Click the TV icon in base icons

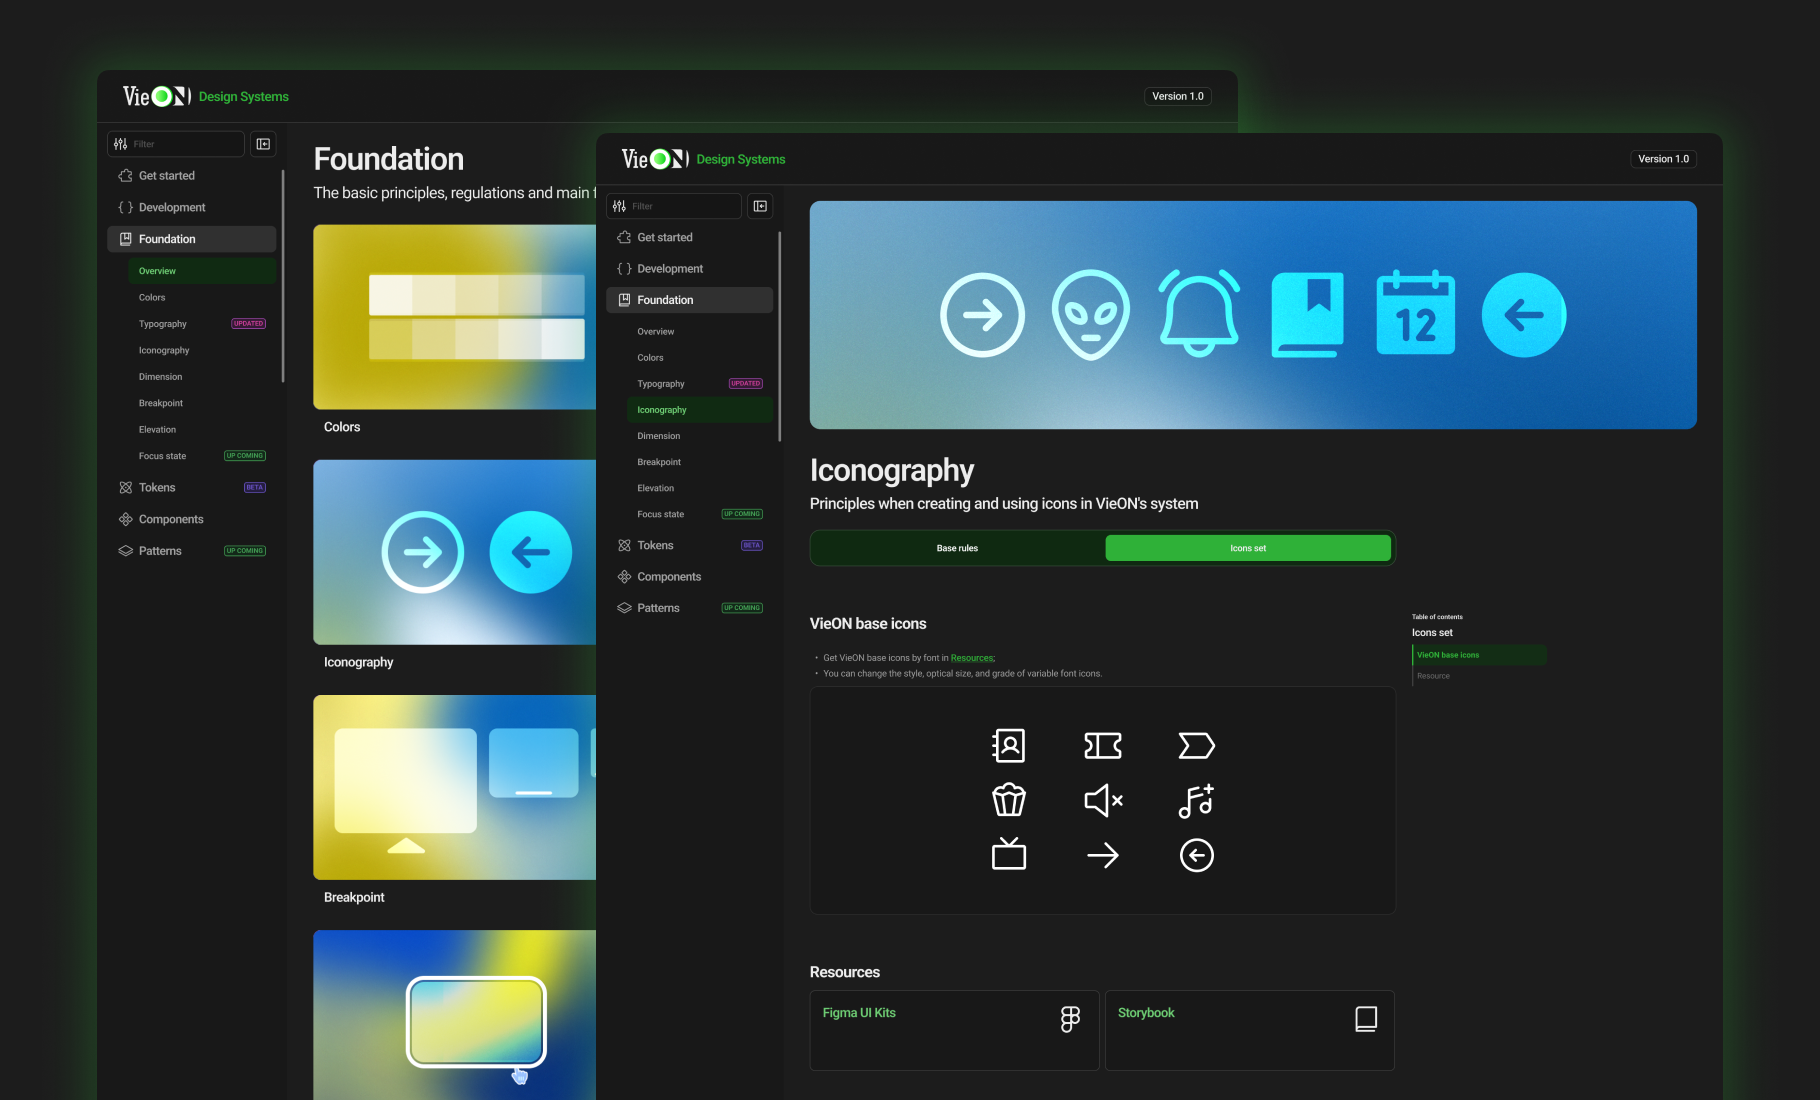[1008, 854]
